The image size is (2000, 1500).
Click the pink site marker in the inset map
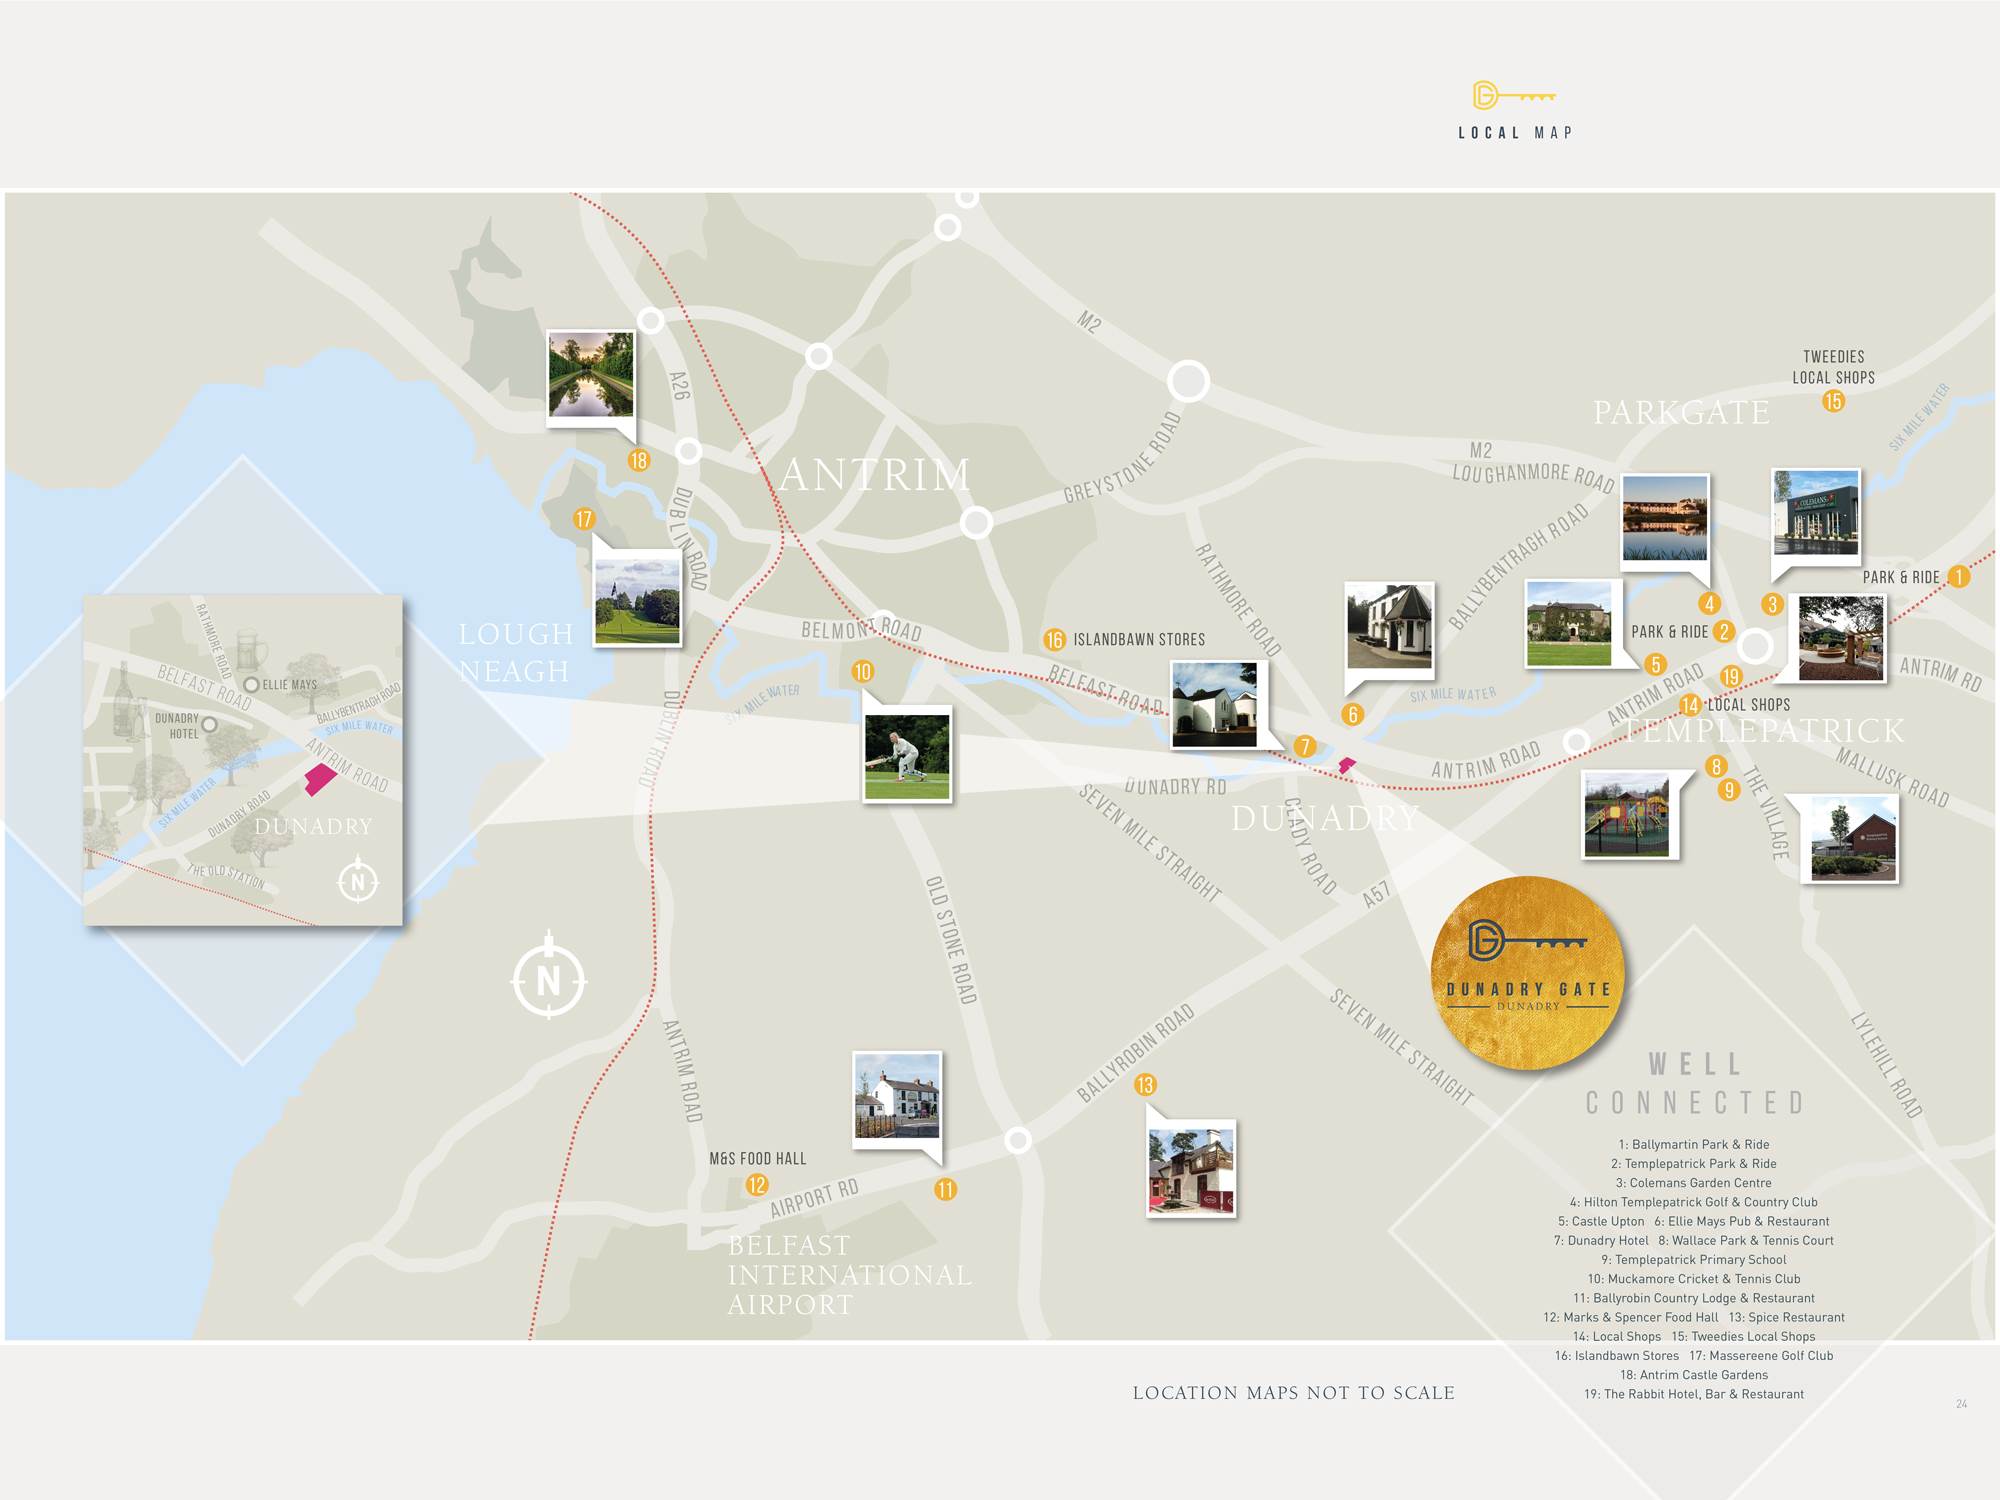(x=321, y=779)
